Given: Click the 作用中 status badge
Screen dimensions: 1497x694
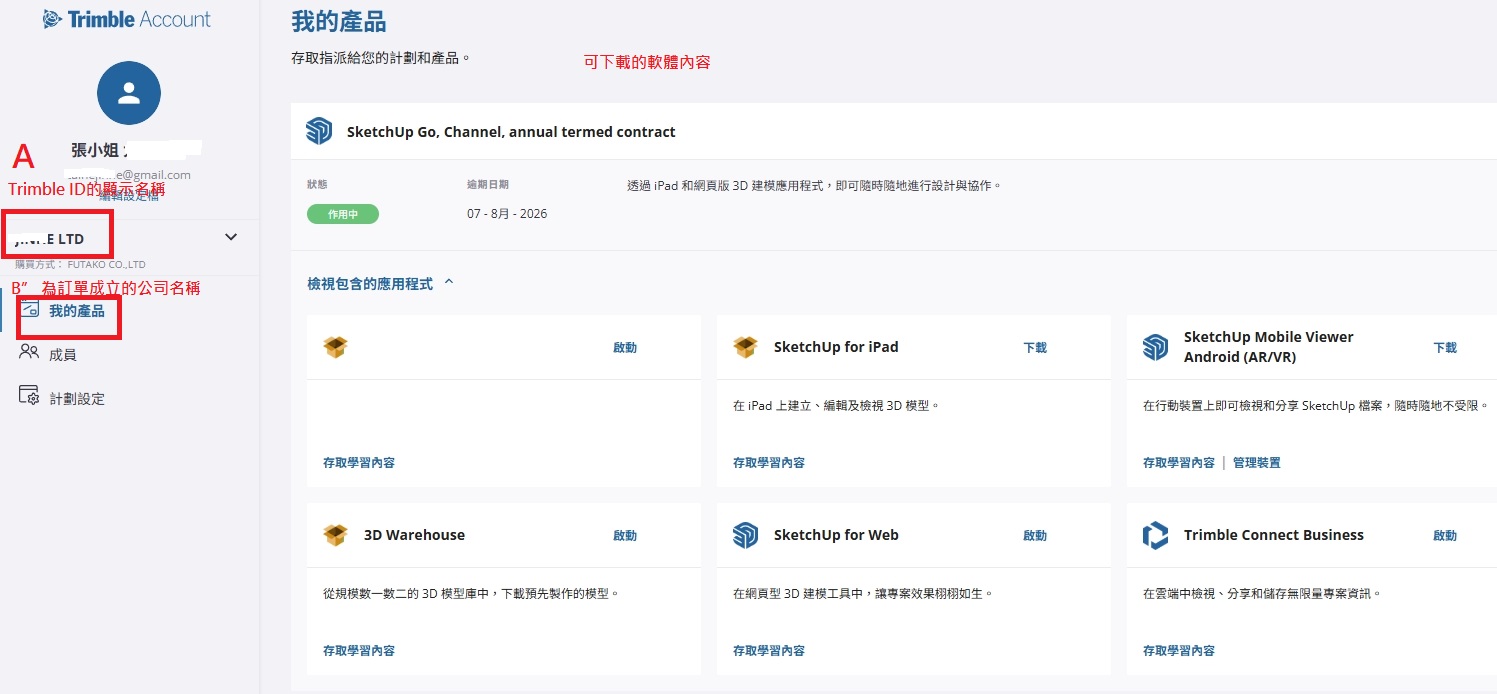Looking at the screenshot, I should click(x=343, y=214).
